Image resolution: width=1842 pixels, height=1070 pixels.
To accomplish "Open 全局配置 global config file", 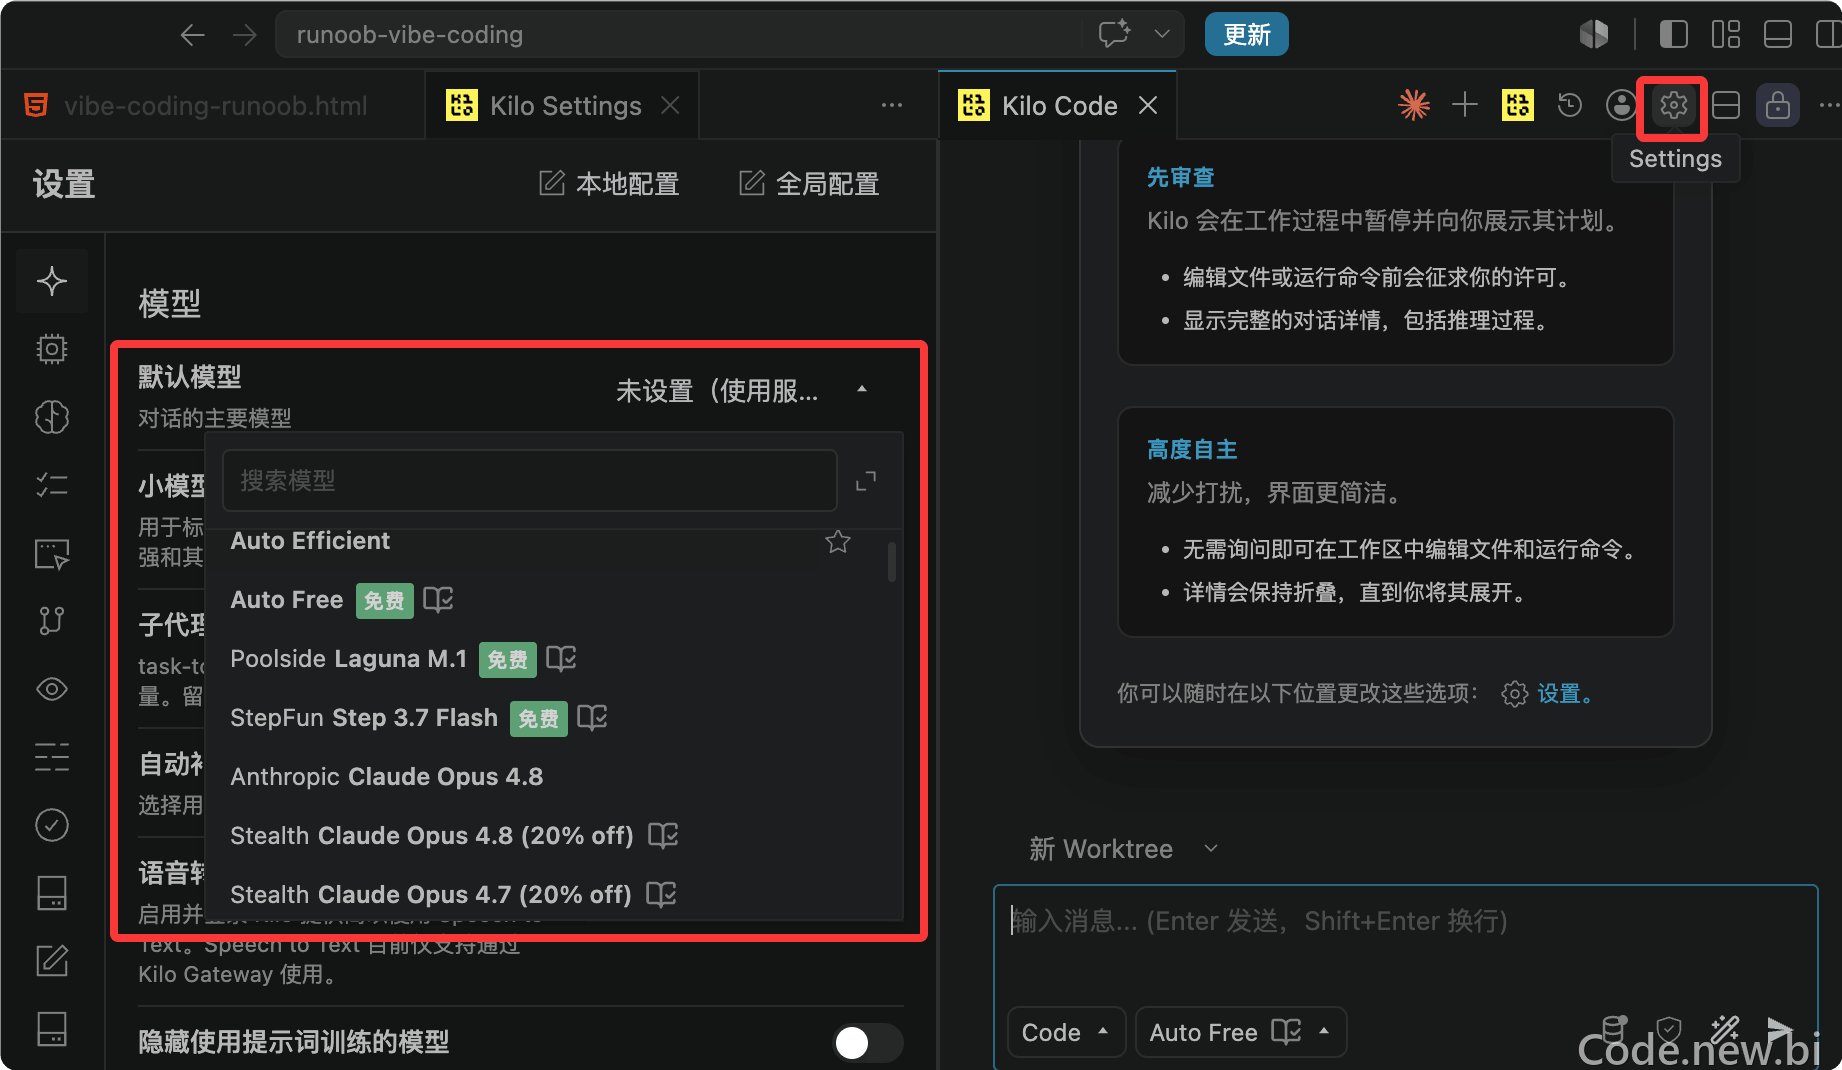I will 809,184.
